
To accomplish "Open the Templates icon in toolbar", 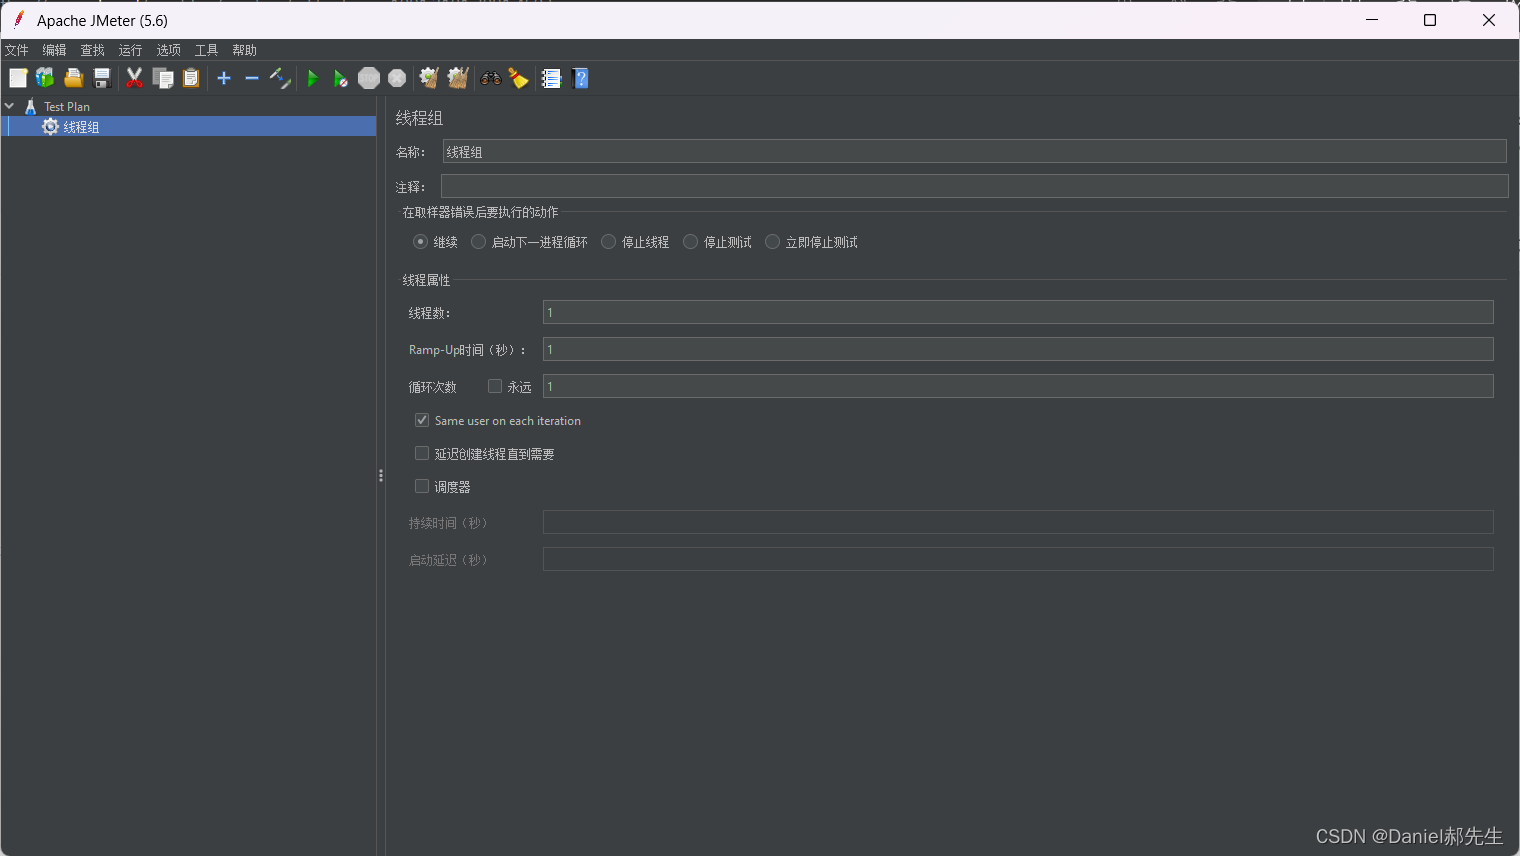I will [45, 78].
